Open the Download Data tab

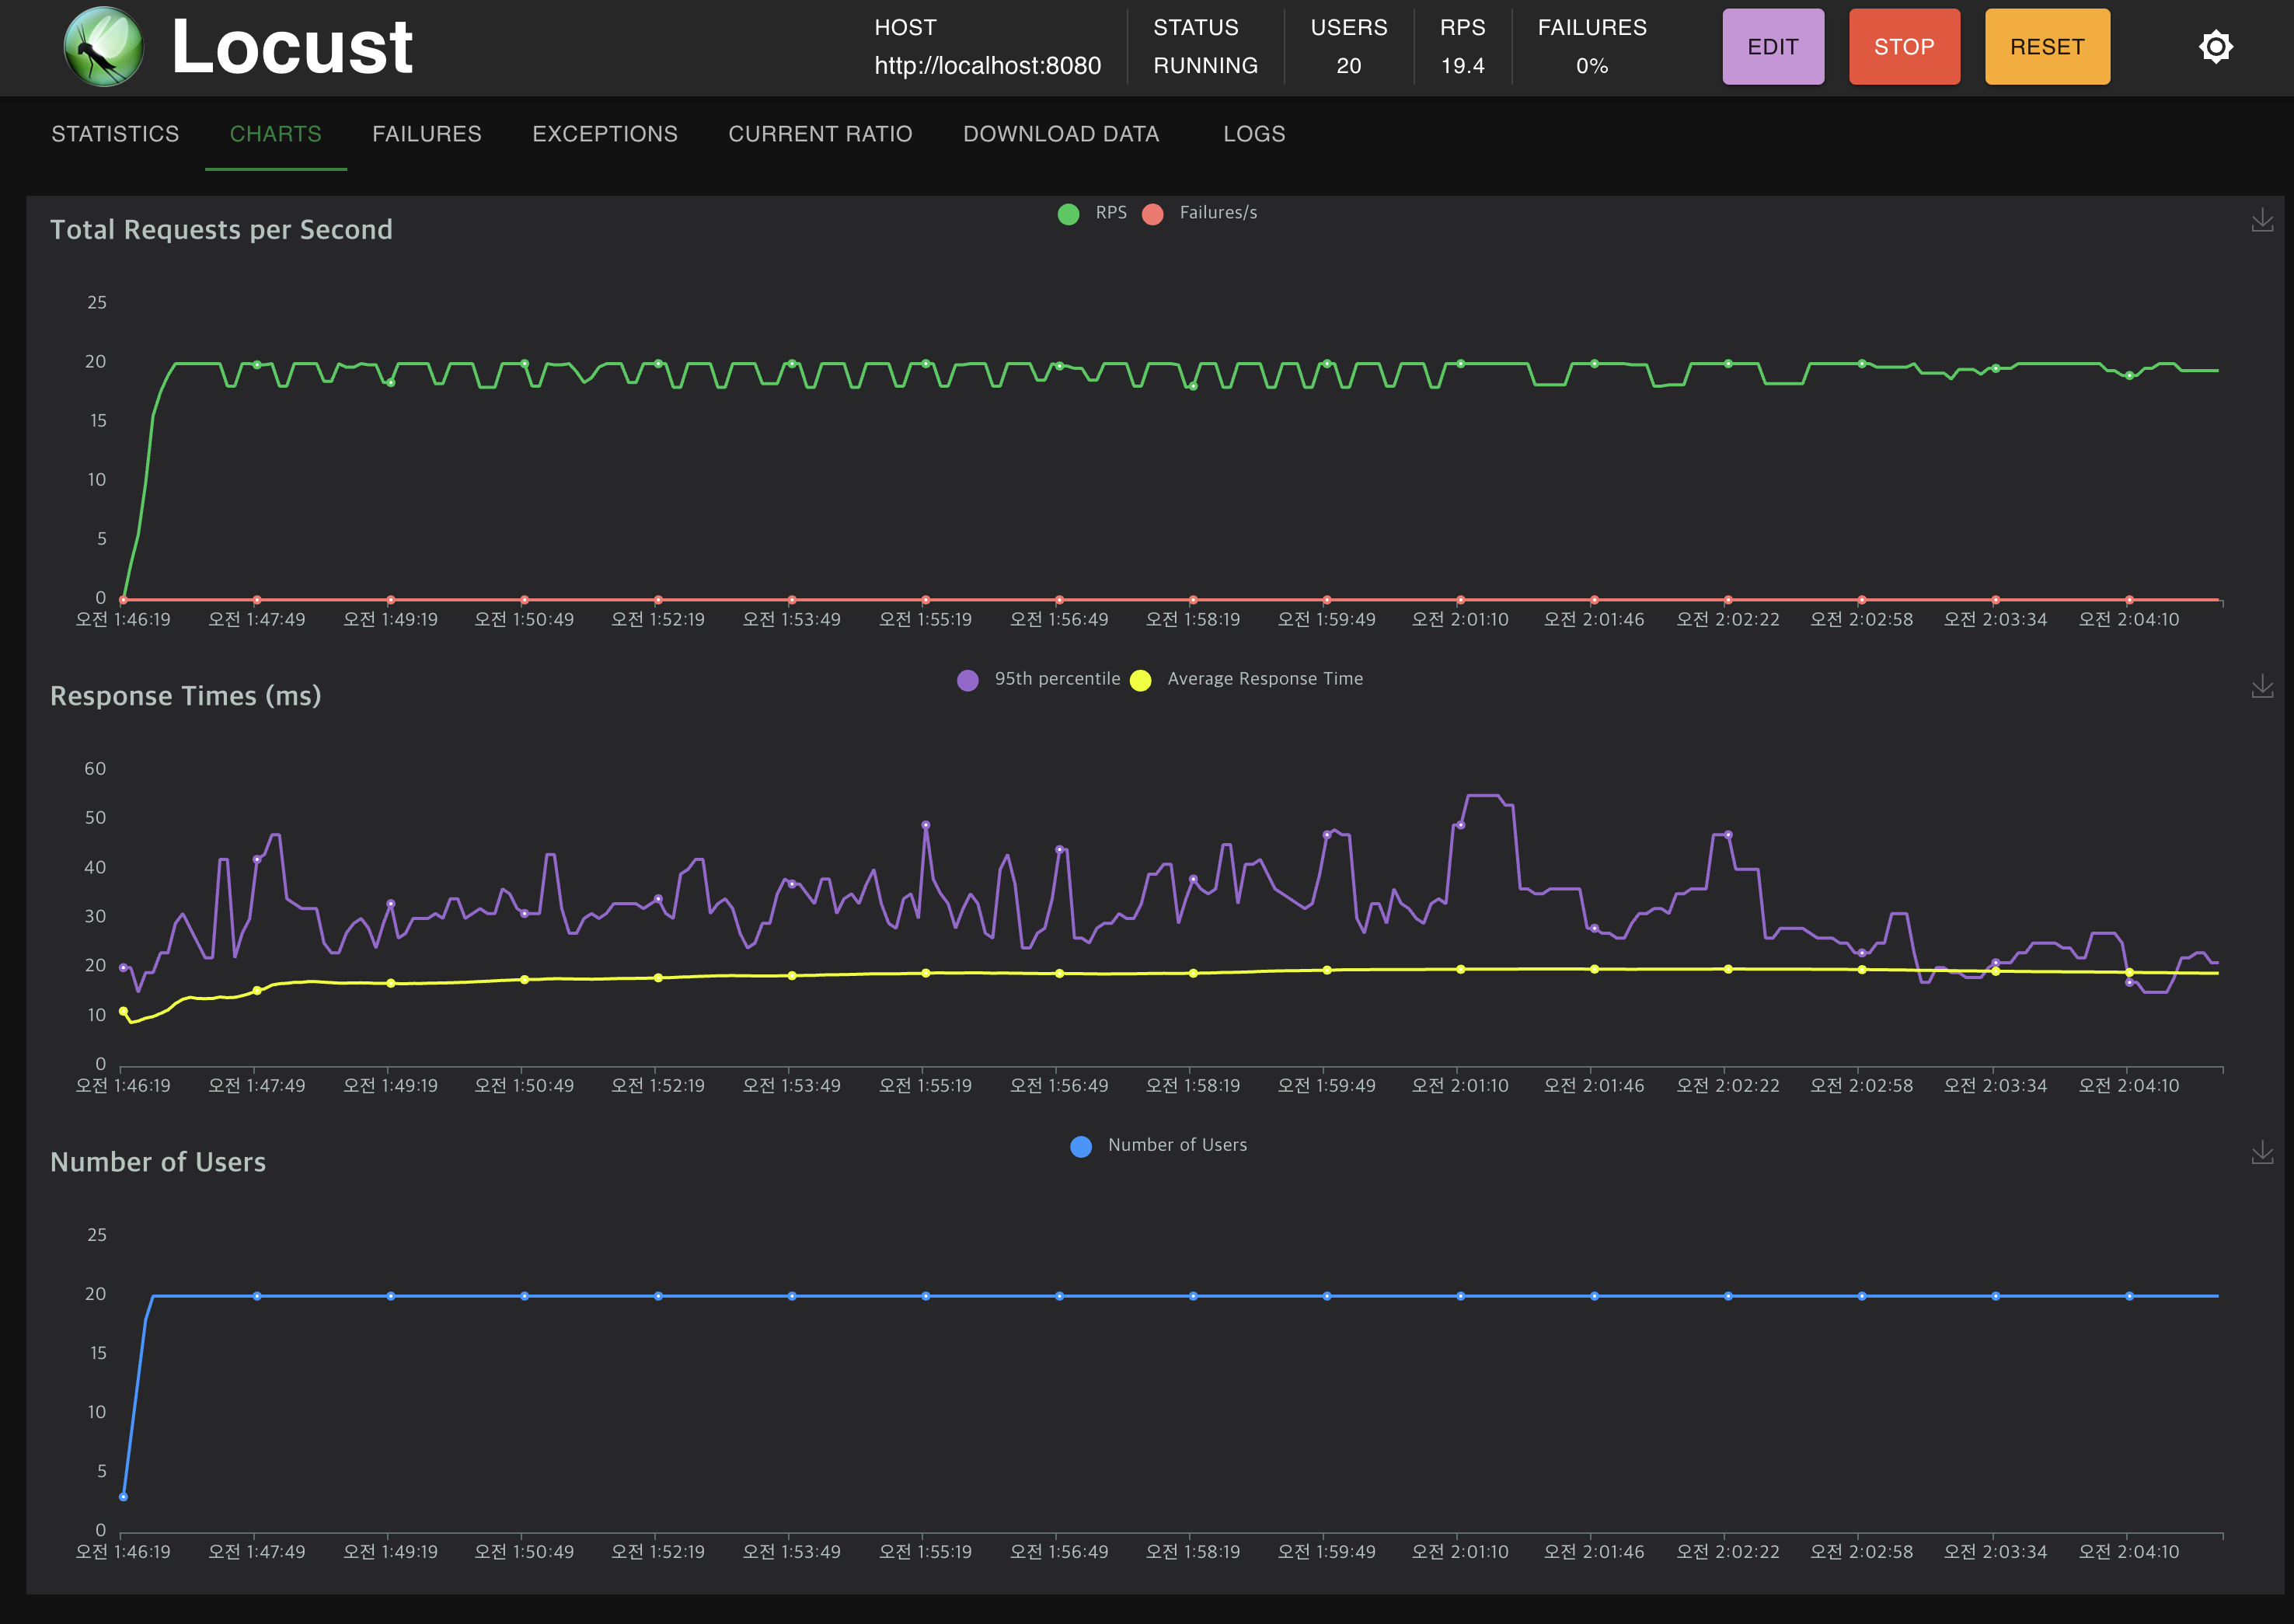click(1061, 134)
